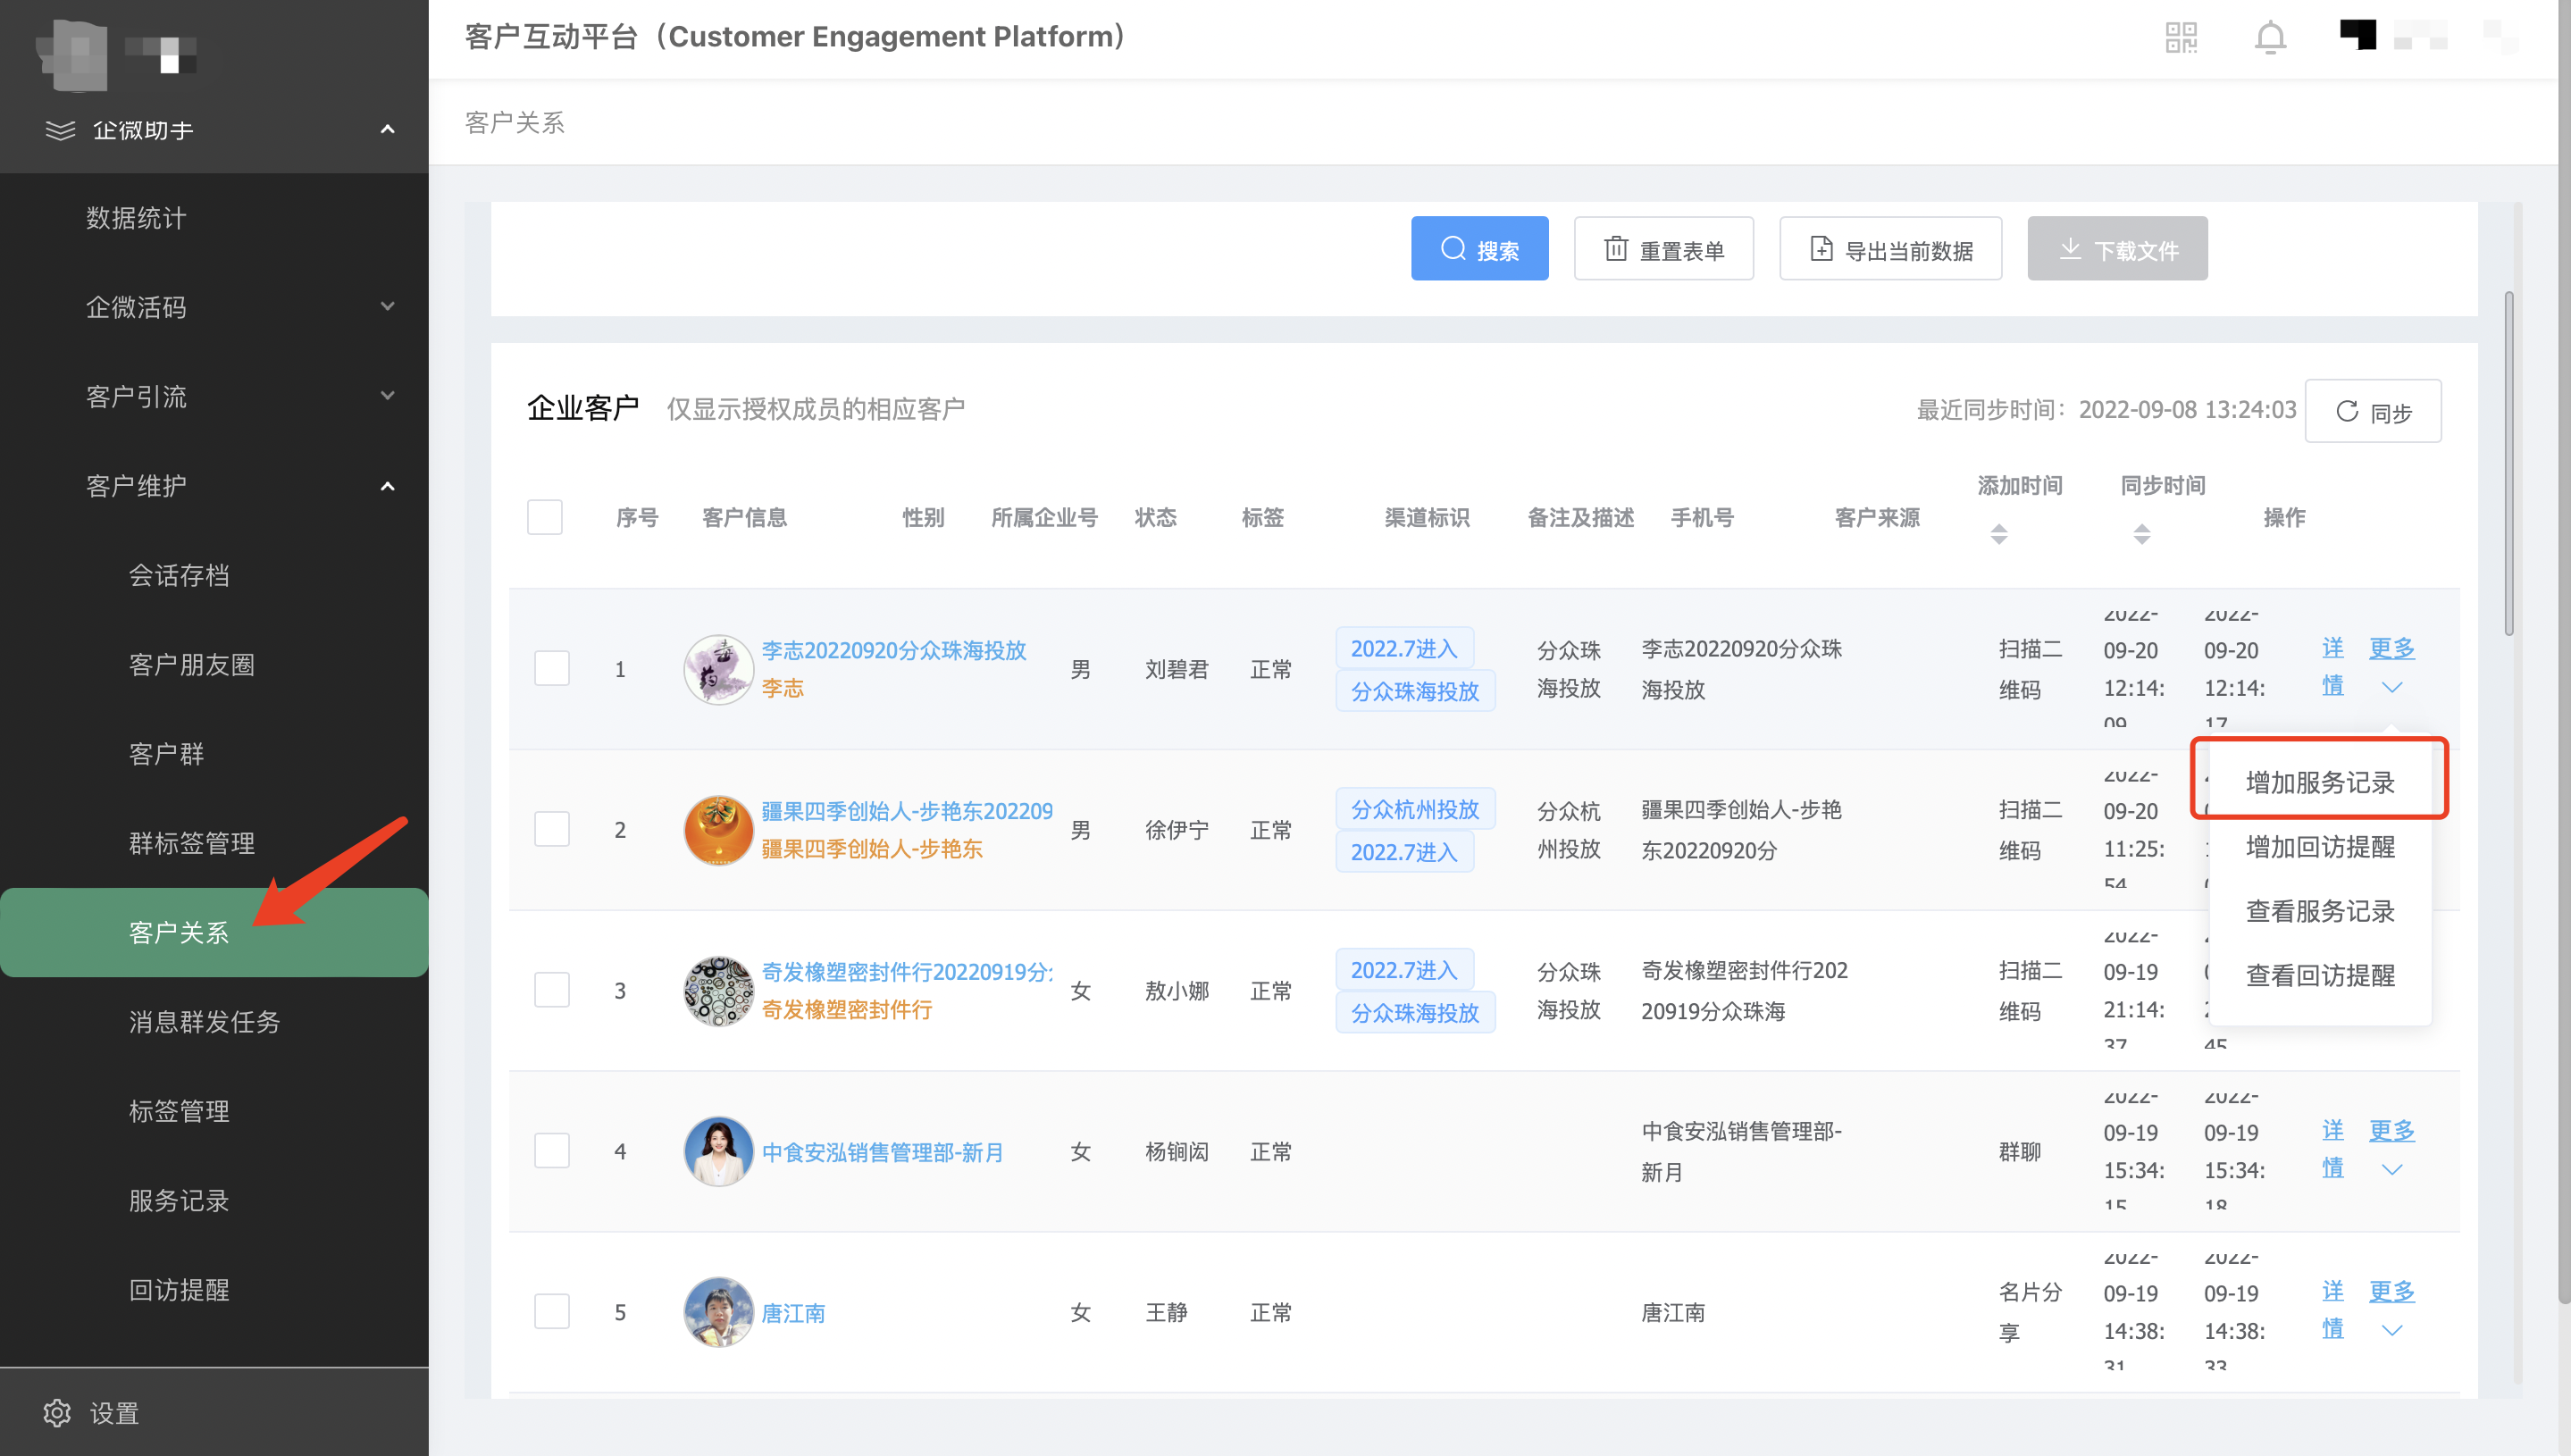
Task: Open the settings gear in sidebar
Action: pos(57,1412)
